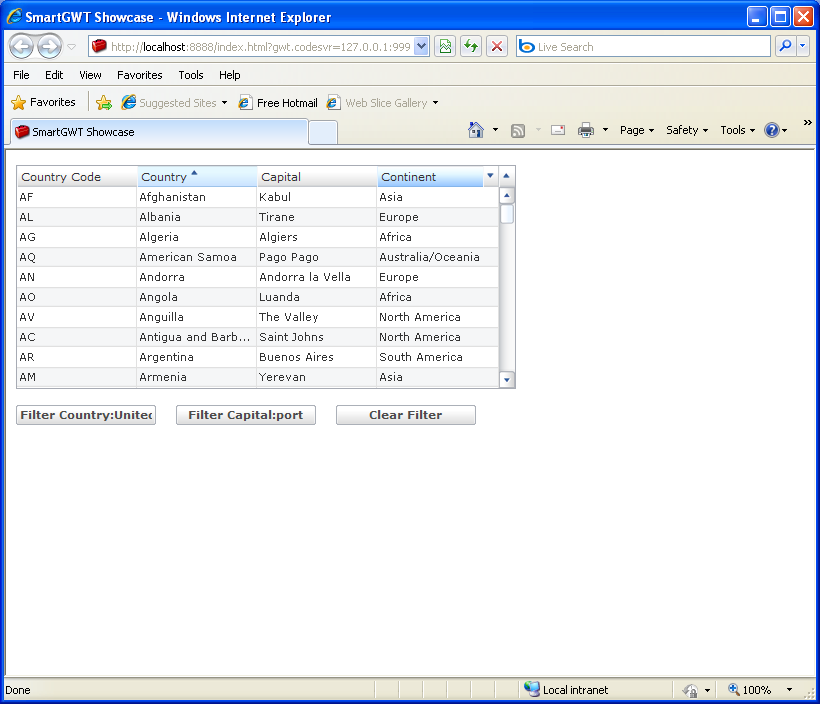This screenshot has width=820, height=704.
Task: Go forward with the browser Forward arrow
Action: point(50,47)
